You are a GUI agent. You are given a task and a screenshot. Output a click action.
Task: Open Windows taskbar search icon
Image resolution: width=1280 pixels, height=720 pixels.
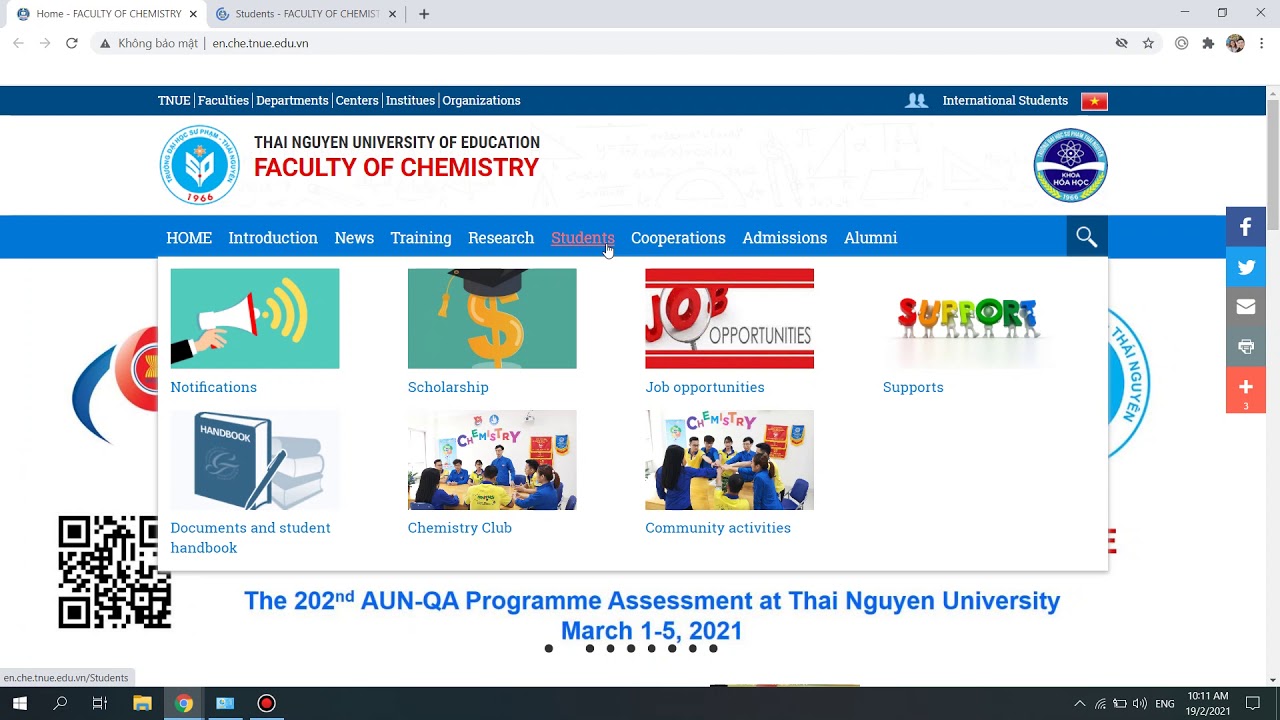60,703
